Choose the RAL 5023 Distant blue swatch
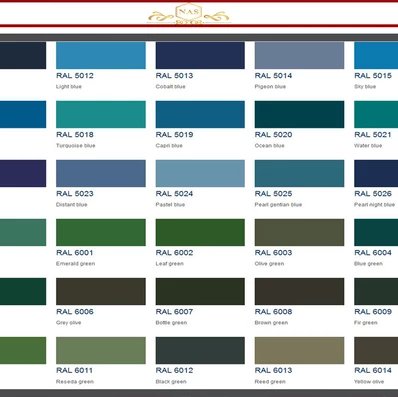This screenshot has height=397, width=398. 101,173
